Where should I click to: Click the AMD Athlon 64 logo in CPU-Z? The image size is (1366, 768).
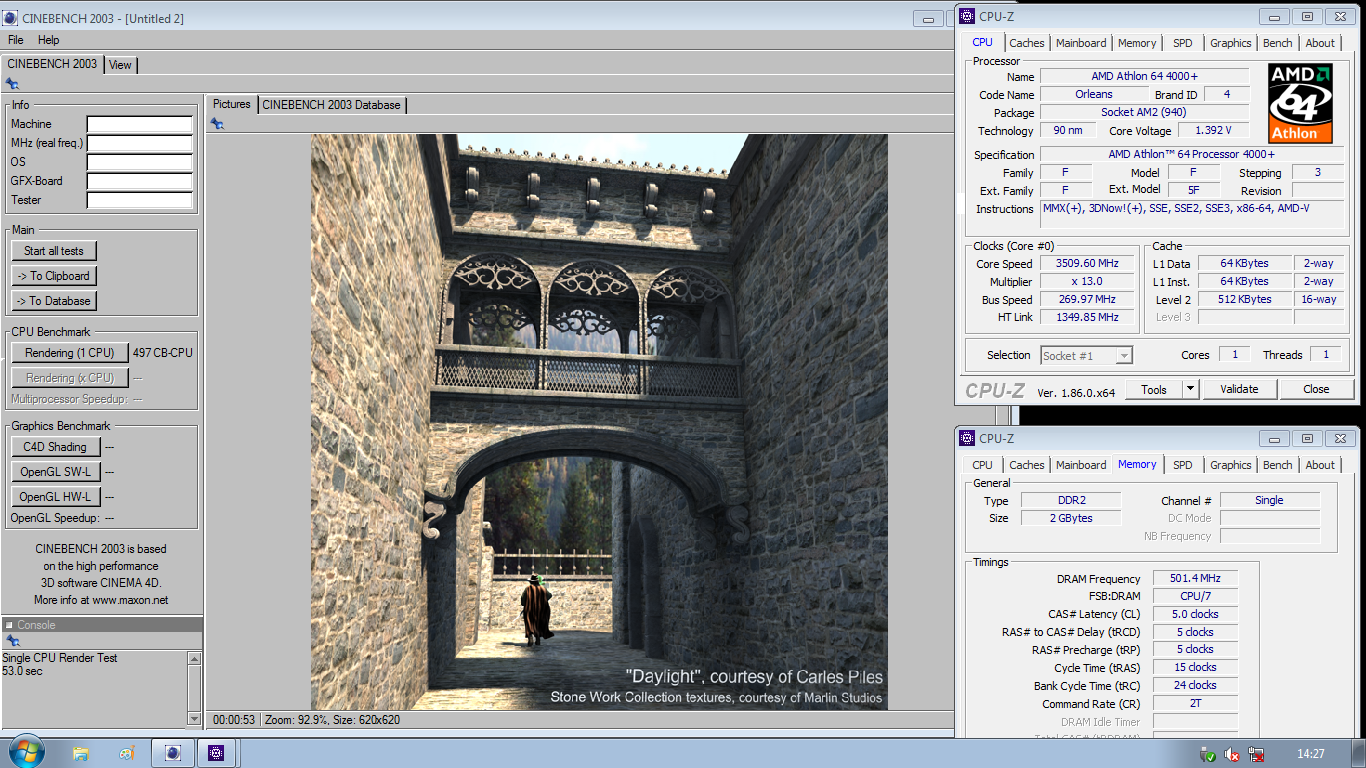pos(1301,103)
